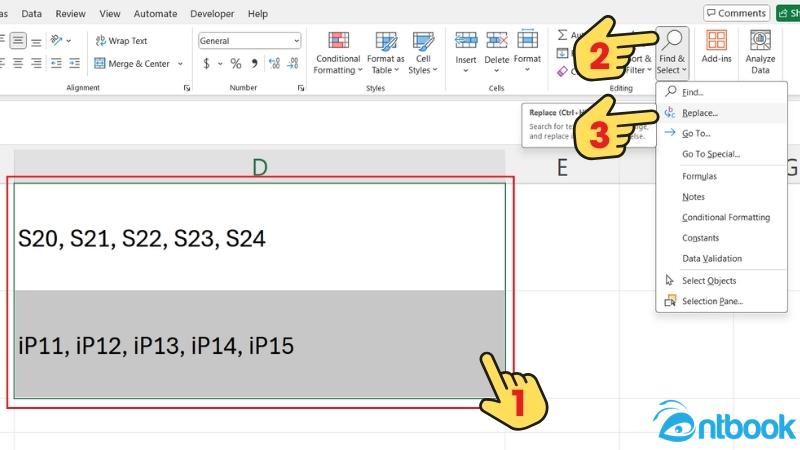Open Add-ins
This screenshot has width=800, height=450.
716,47
